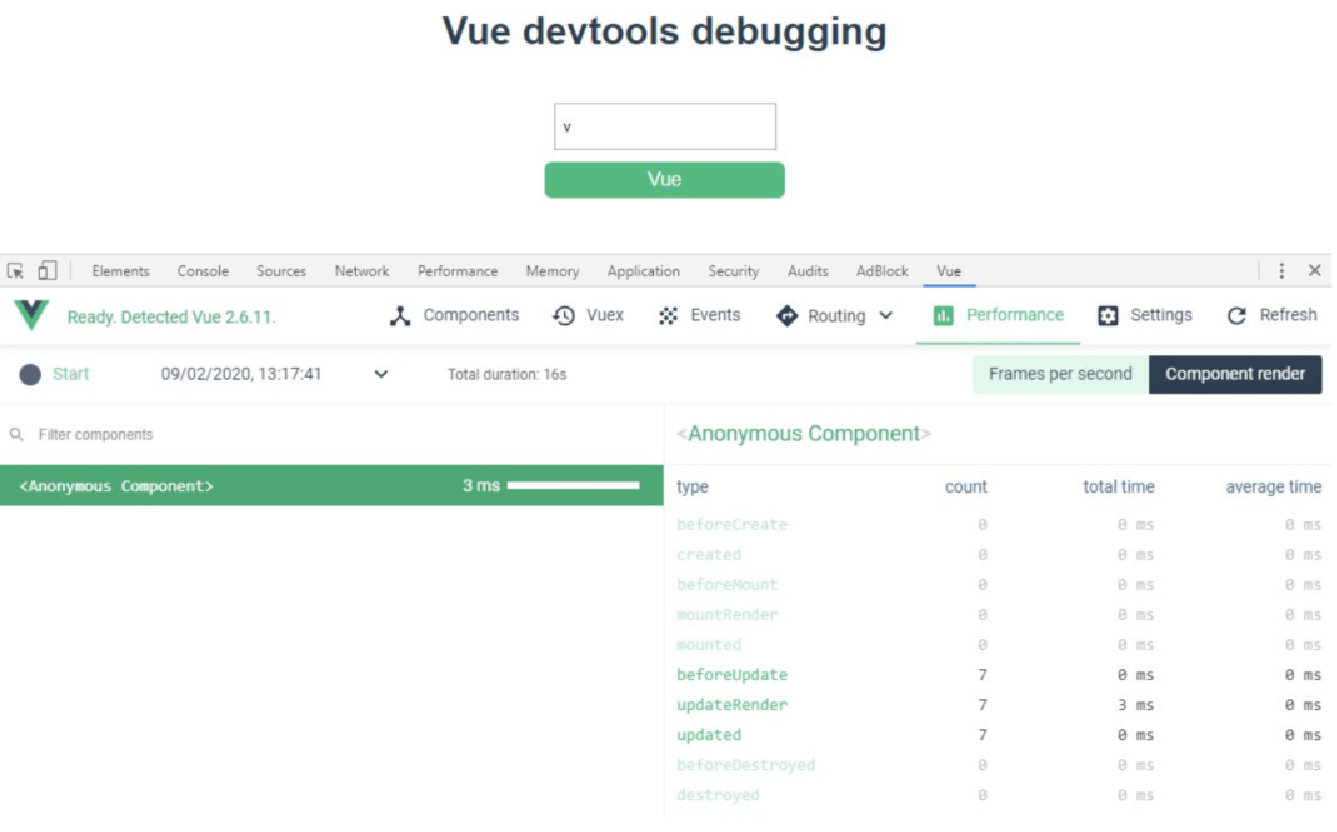The width and height of the screenshot is (1337, 832).
Task: Click the Anonymous Component detail heading
Action: tap(804, 434)
